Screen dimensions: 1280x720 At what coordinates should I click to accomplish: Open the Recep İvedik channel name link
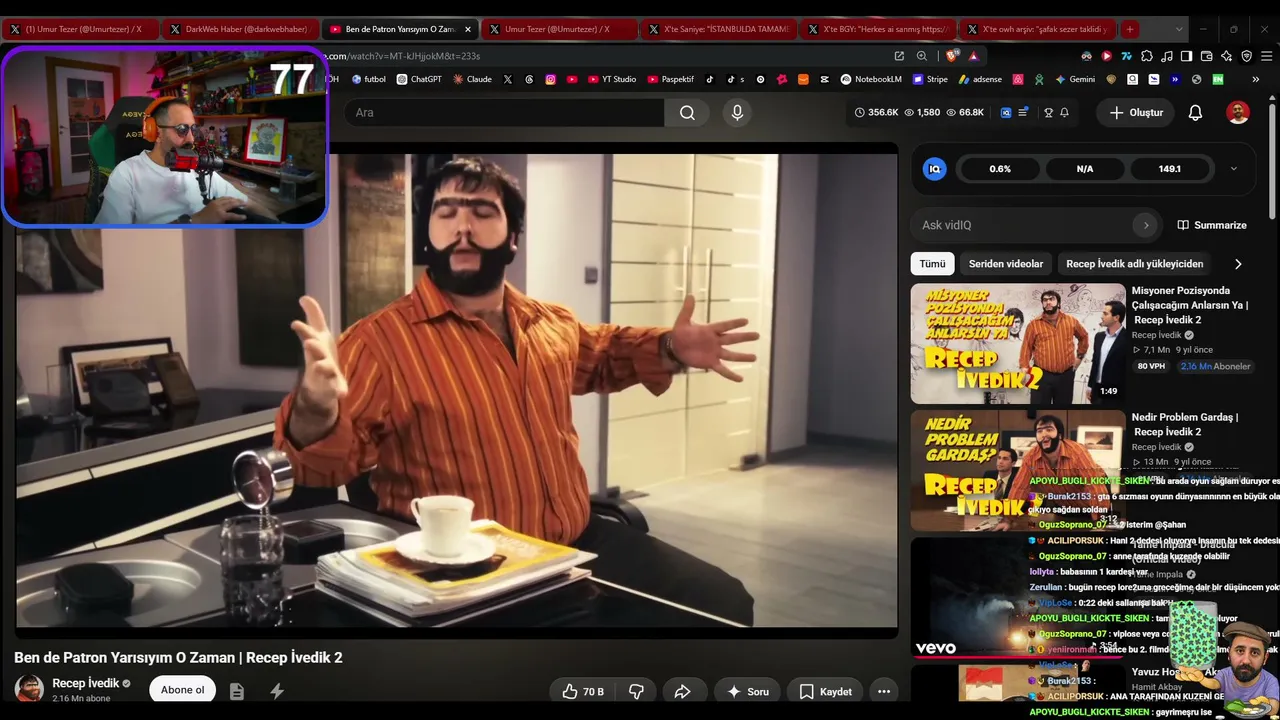pos(85,683)
